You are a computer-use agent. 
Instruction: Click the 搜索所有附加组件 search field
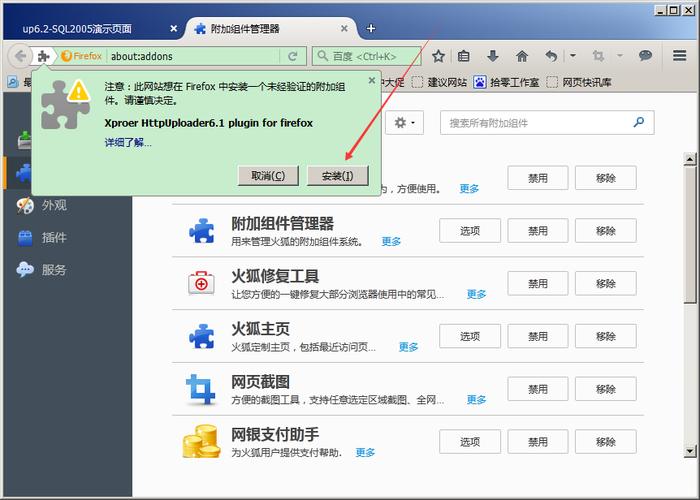[x=547, y=122]
